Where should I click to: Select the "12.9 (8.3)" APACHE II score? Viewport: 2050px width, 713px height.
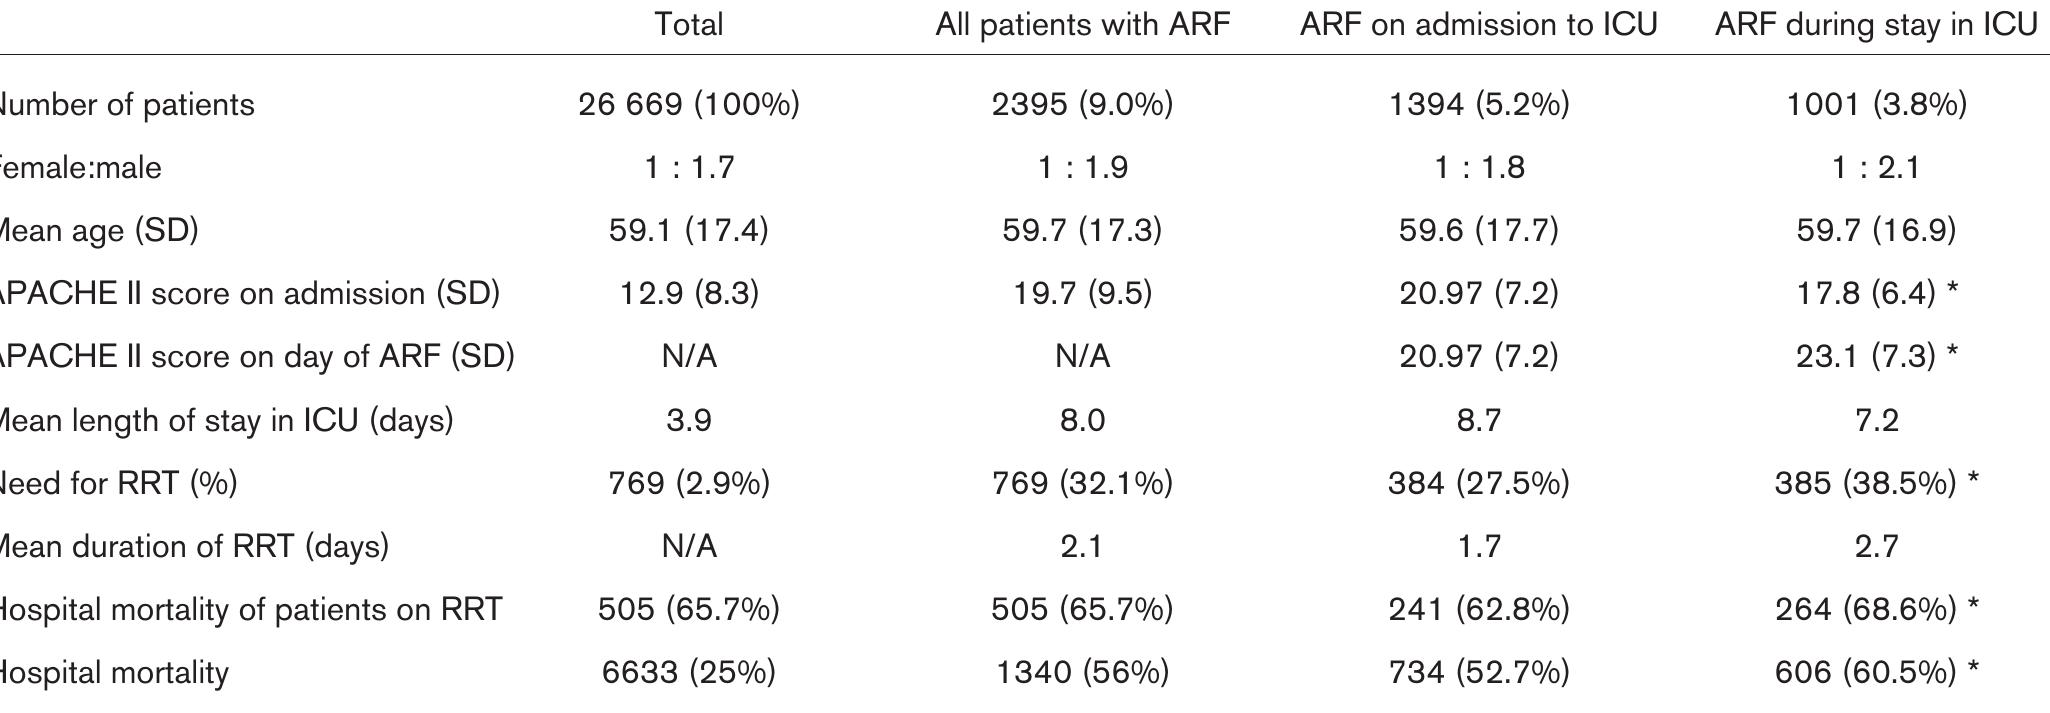688,293
